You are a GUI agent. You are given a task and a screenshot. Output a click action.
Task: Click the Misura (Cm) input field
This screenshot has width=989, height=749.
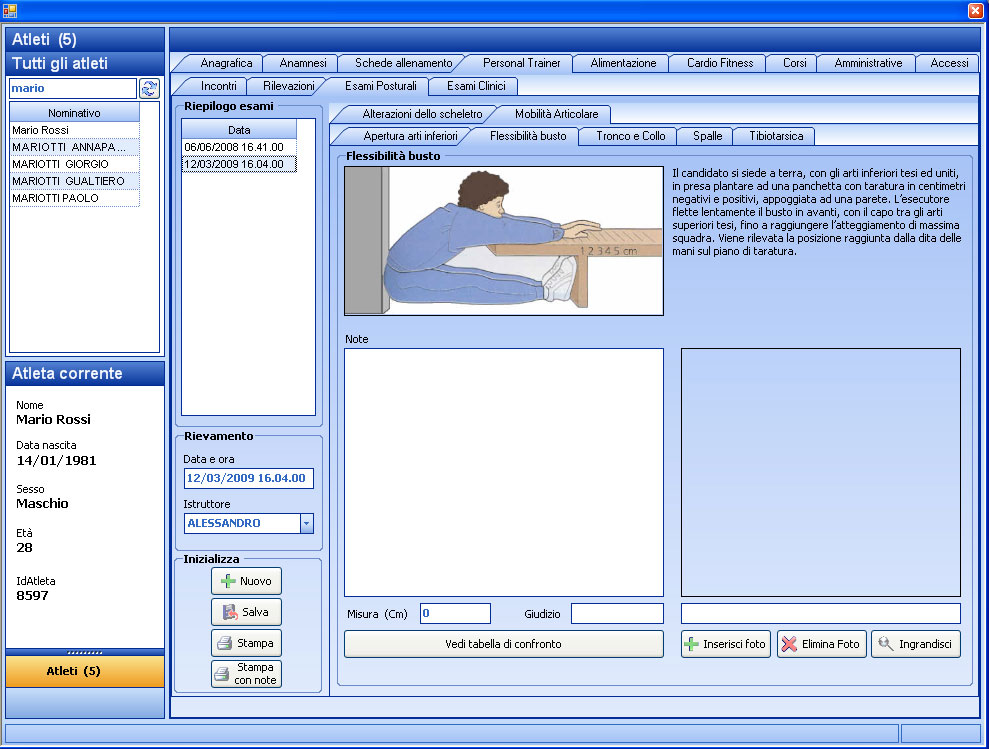point(455,613)
